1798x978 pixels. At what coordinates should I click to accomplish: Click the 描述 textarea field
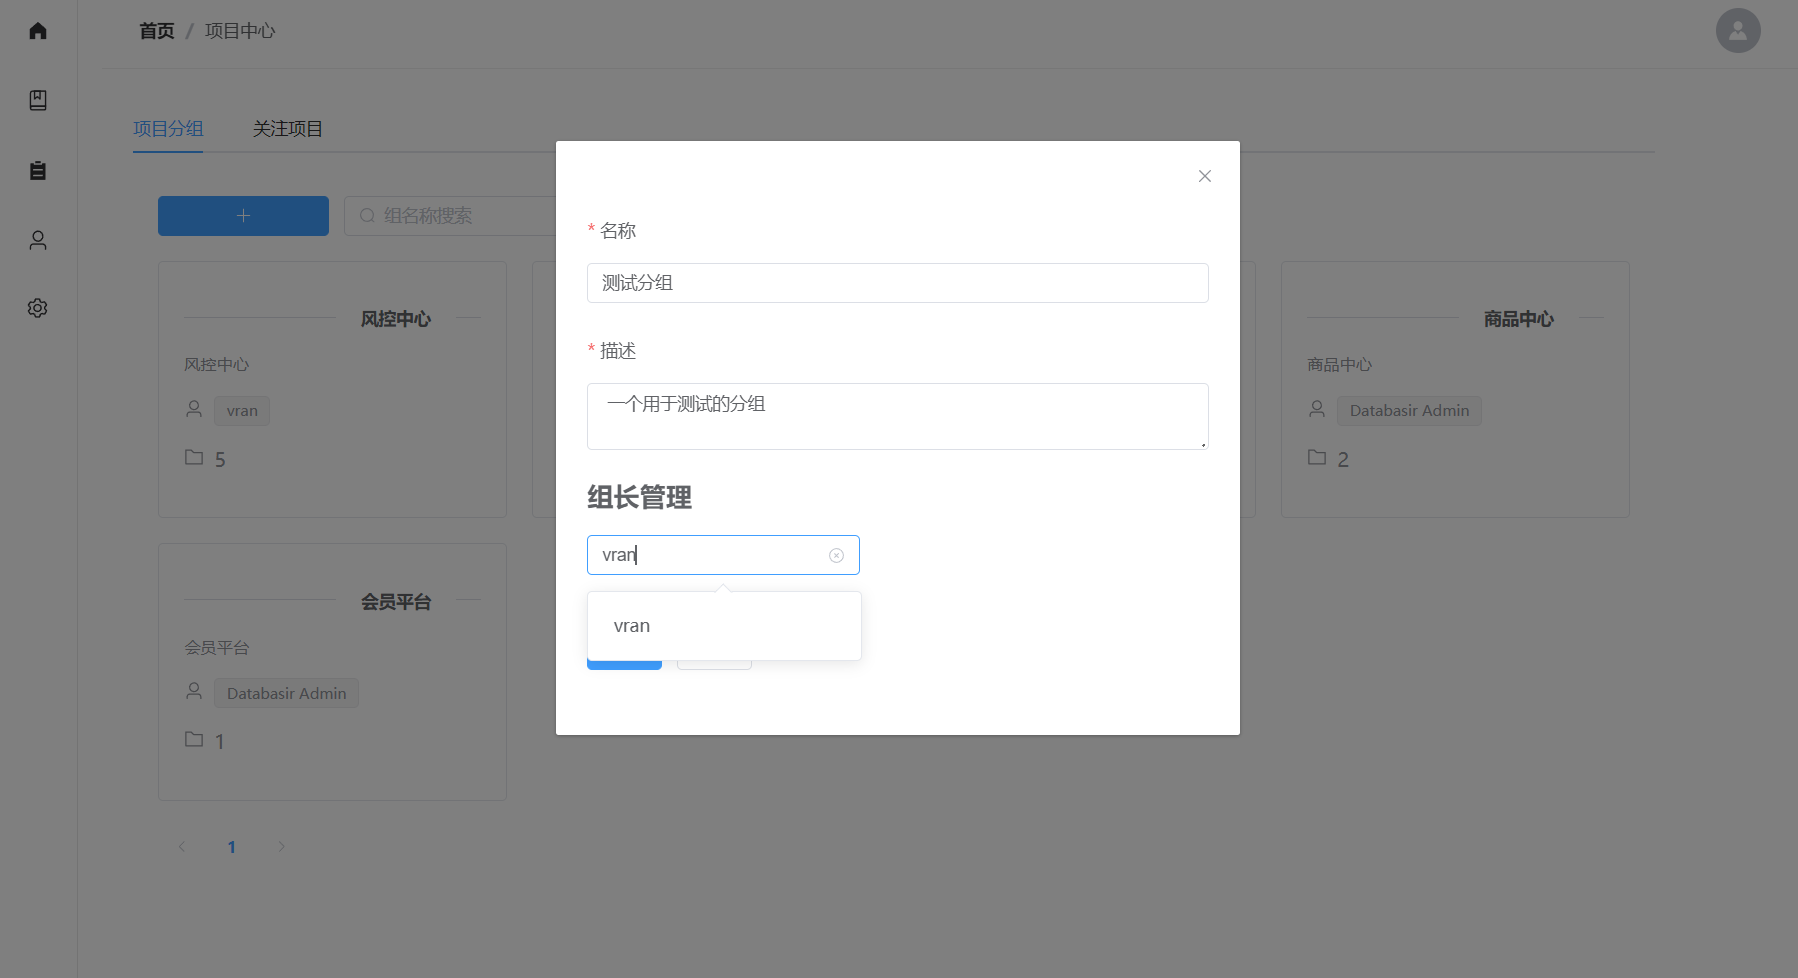(897, 416)
